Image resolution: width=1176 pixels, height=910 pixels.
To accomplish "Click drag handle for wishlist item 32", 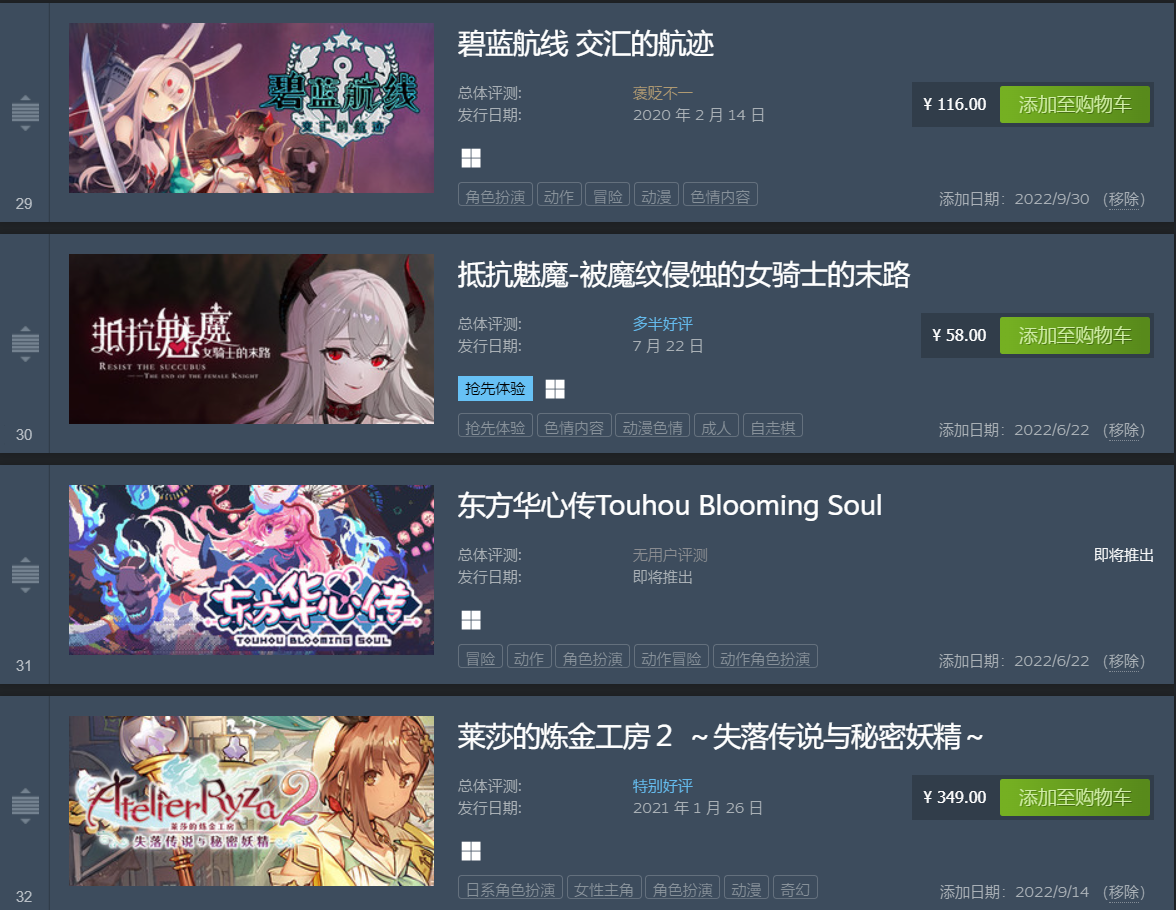I will coord(25,806).
